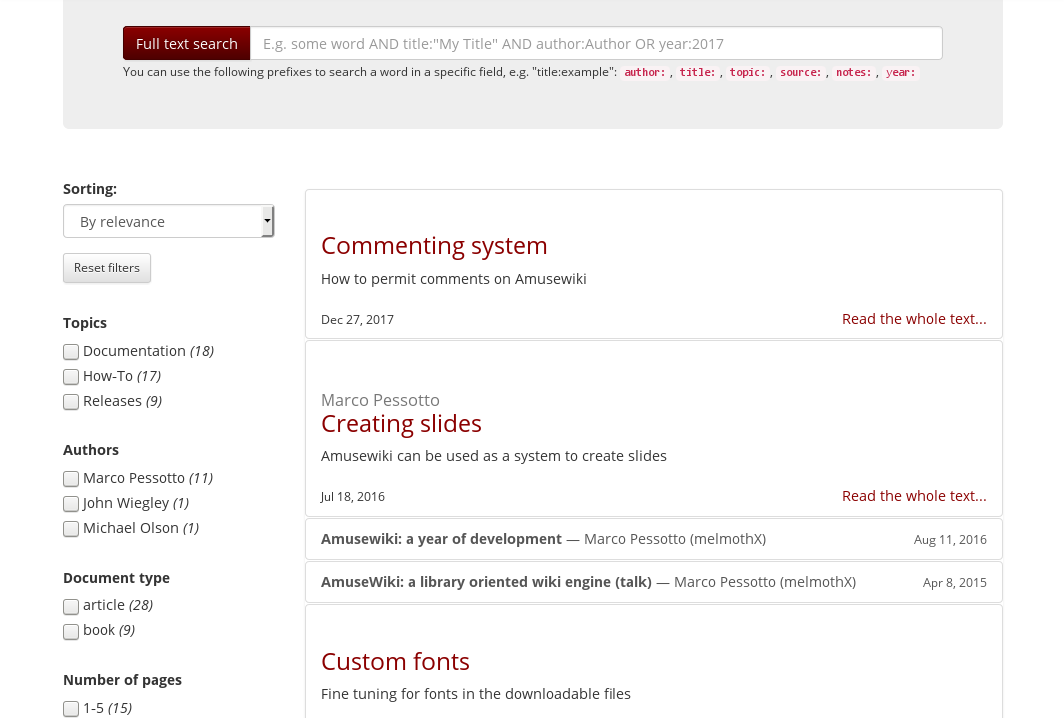1064x718 pixels.
Task: Click Read the whole text for Commenting system
Action: (914, 319)
